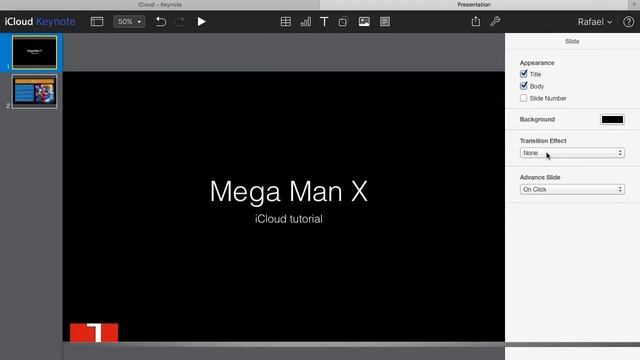This screenshot has height=360, width=640.
Task: Click the iCloud tutorial subtitle text
Action: coord(289,219)
